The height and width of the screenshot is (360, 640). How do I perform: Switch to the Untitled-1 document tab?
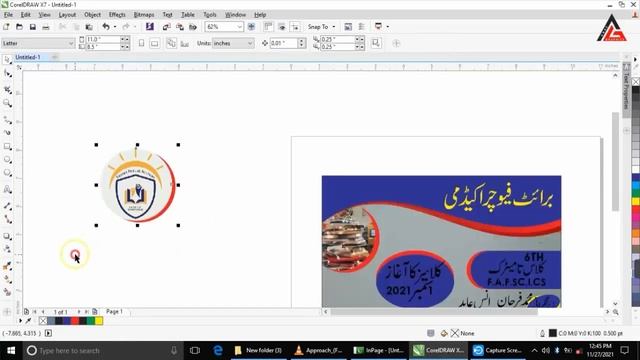coord(28,57)
